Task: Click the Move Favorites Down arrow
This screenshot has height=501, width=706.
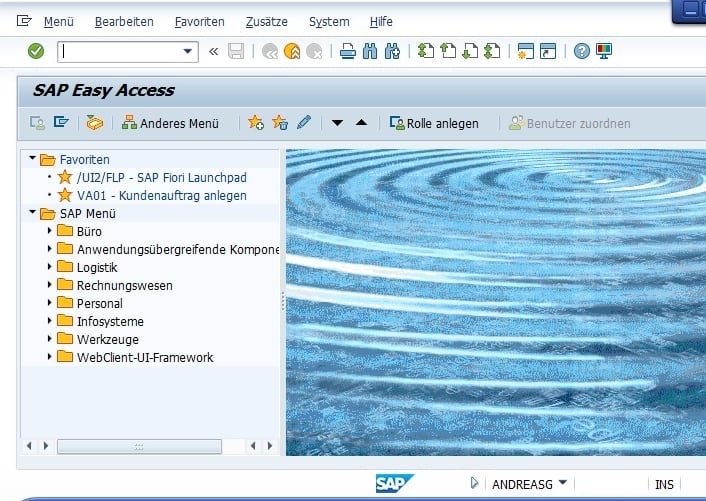Action: (x=337, y=123)
